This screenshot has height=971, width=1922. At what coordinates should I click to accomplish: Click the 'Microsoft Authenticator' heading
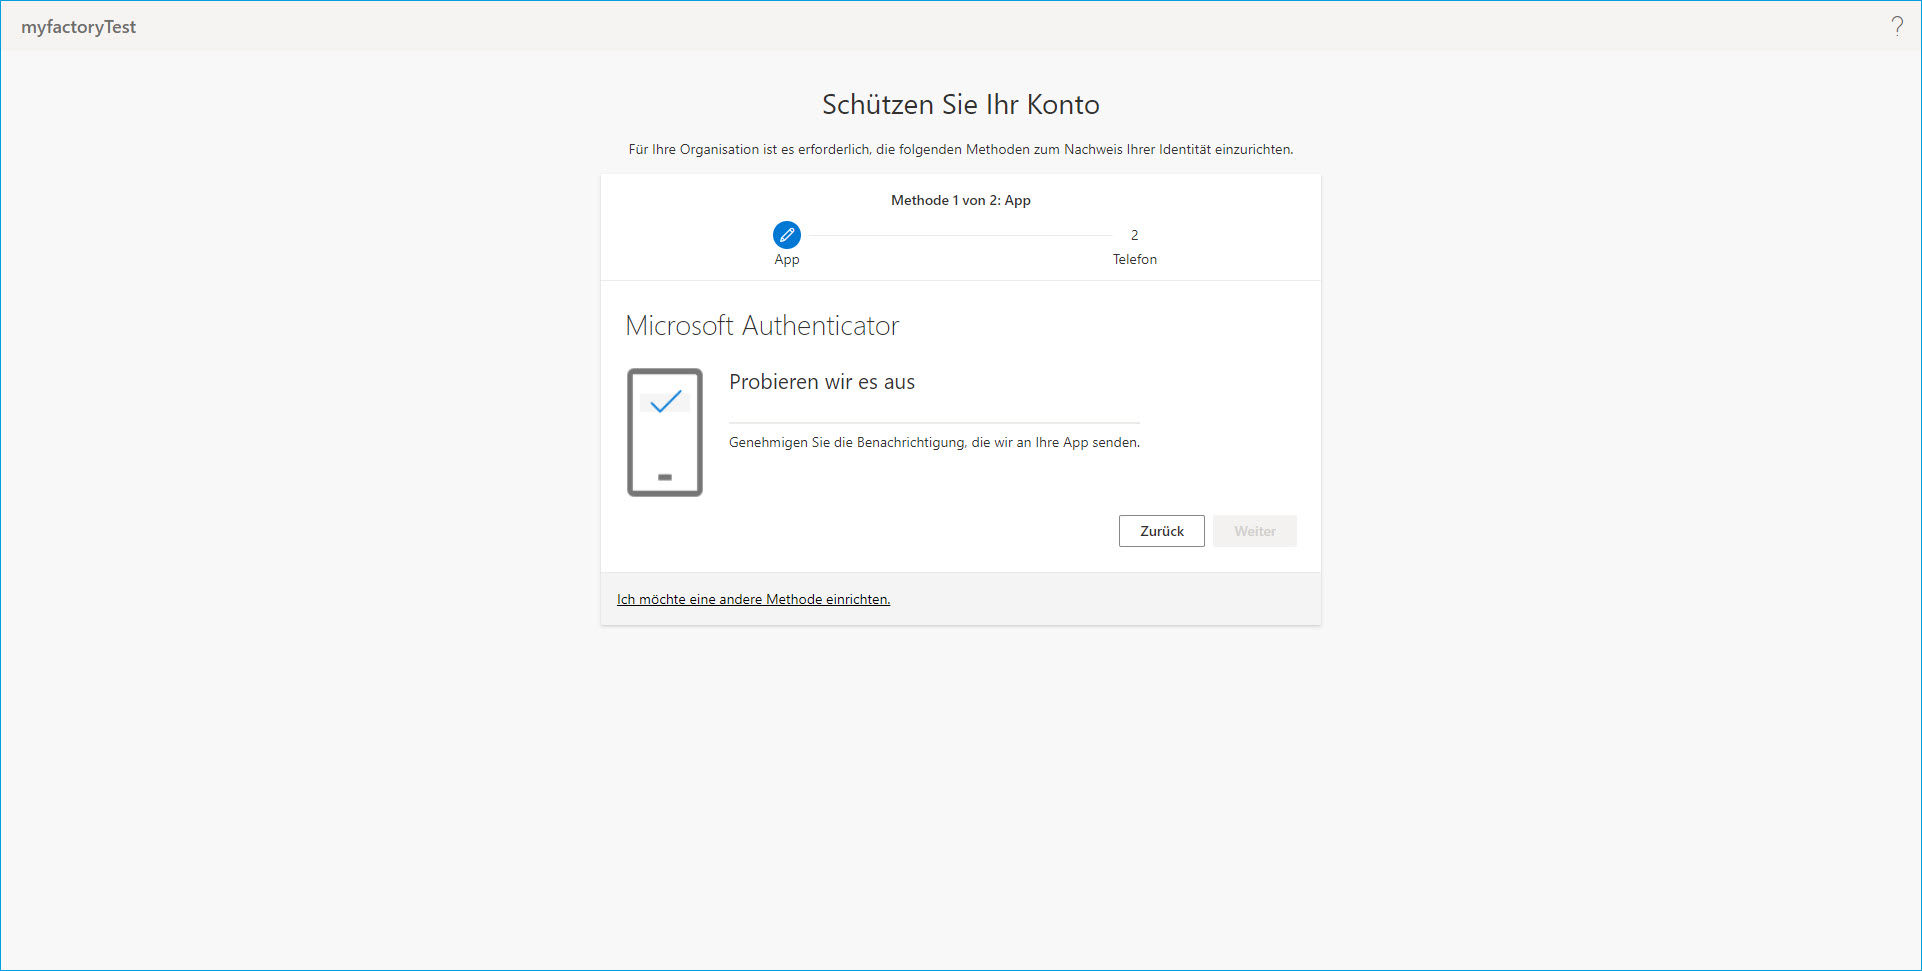tap(762, 325)
